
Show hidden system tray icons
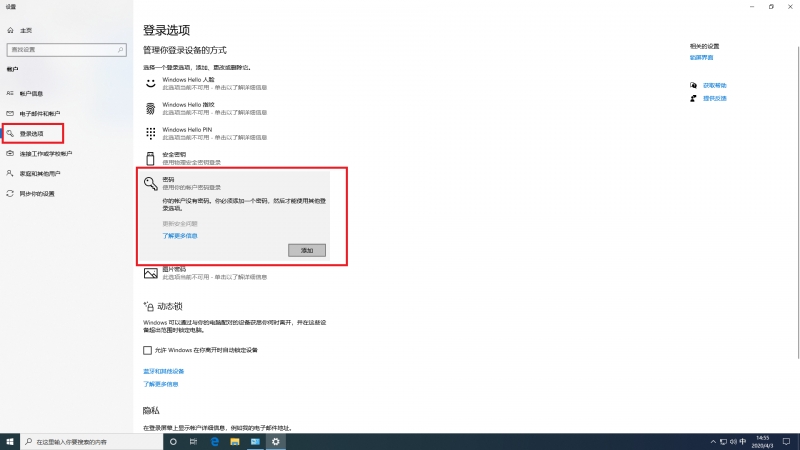point(713,442)
